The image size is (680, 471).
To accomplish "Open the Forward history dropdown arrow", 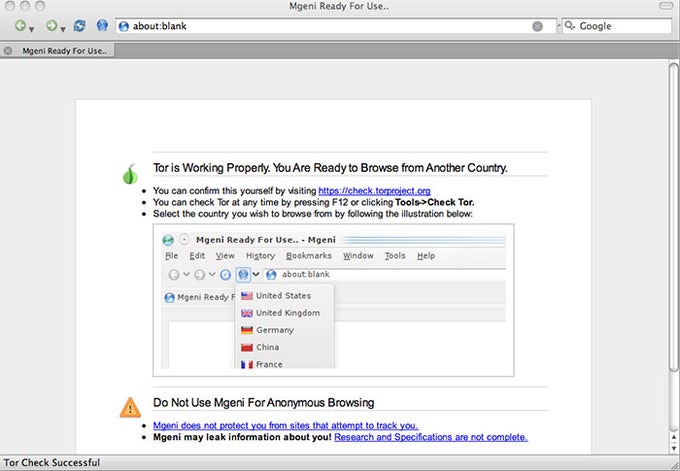I will [x=63, y=29].
